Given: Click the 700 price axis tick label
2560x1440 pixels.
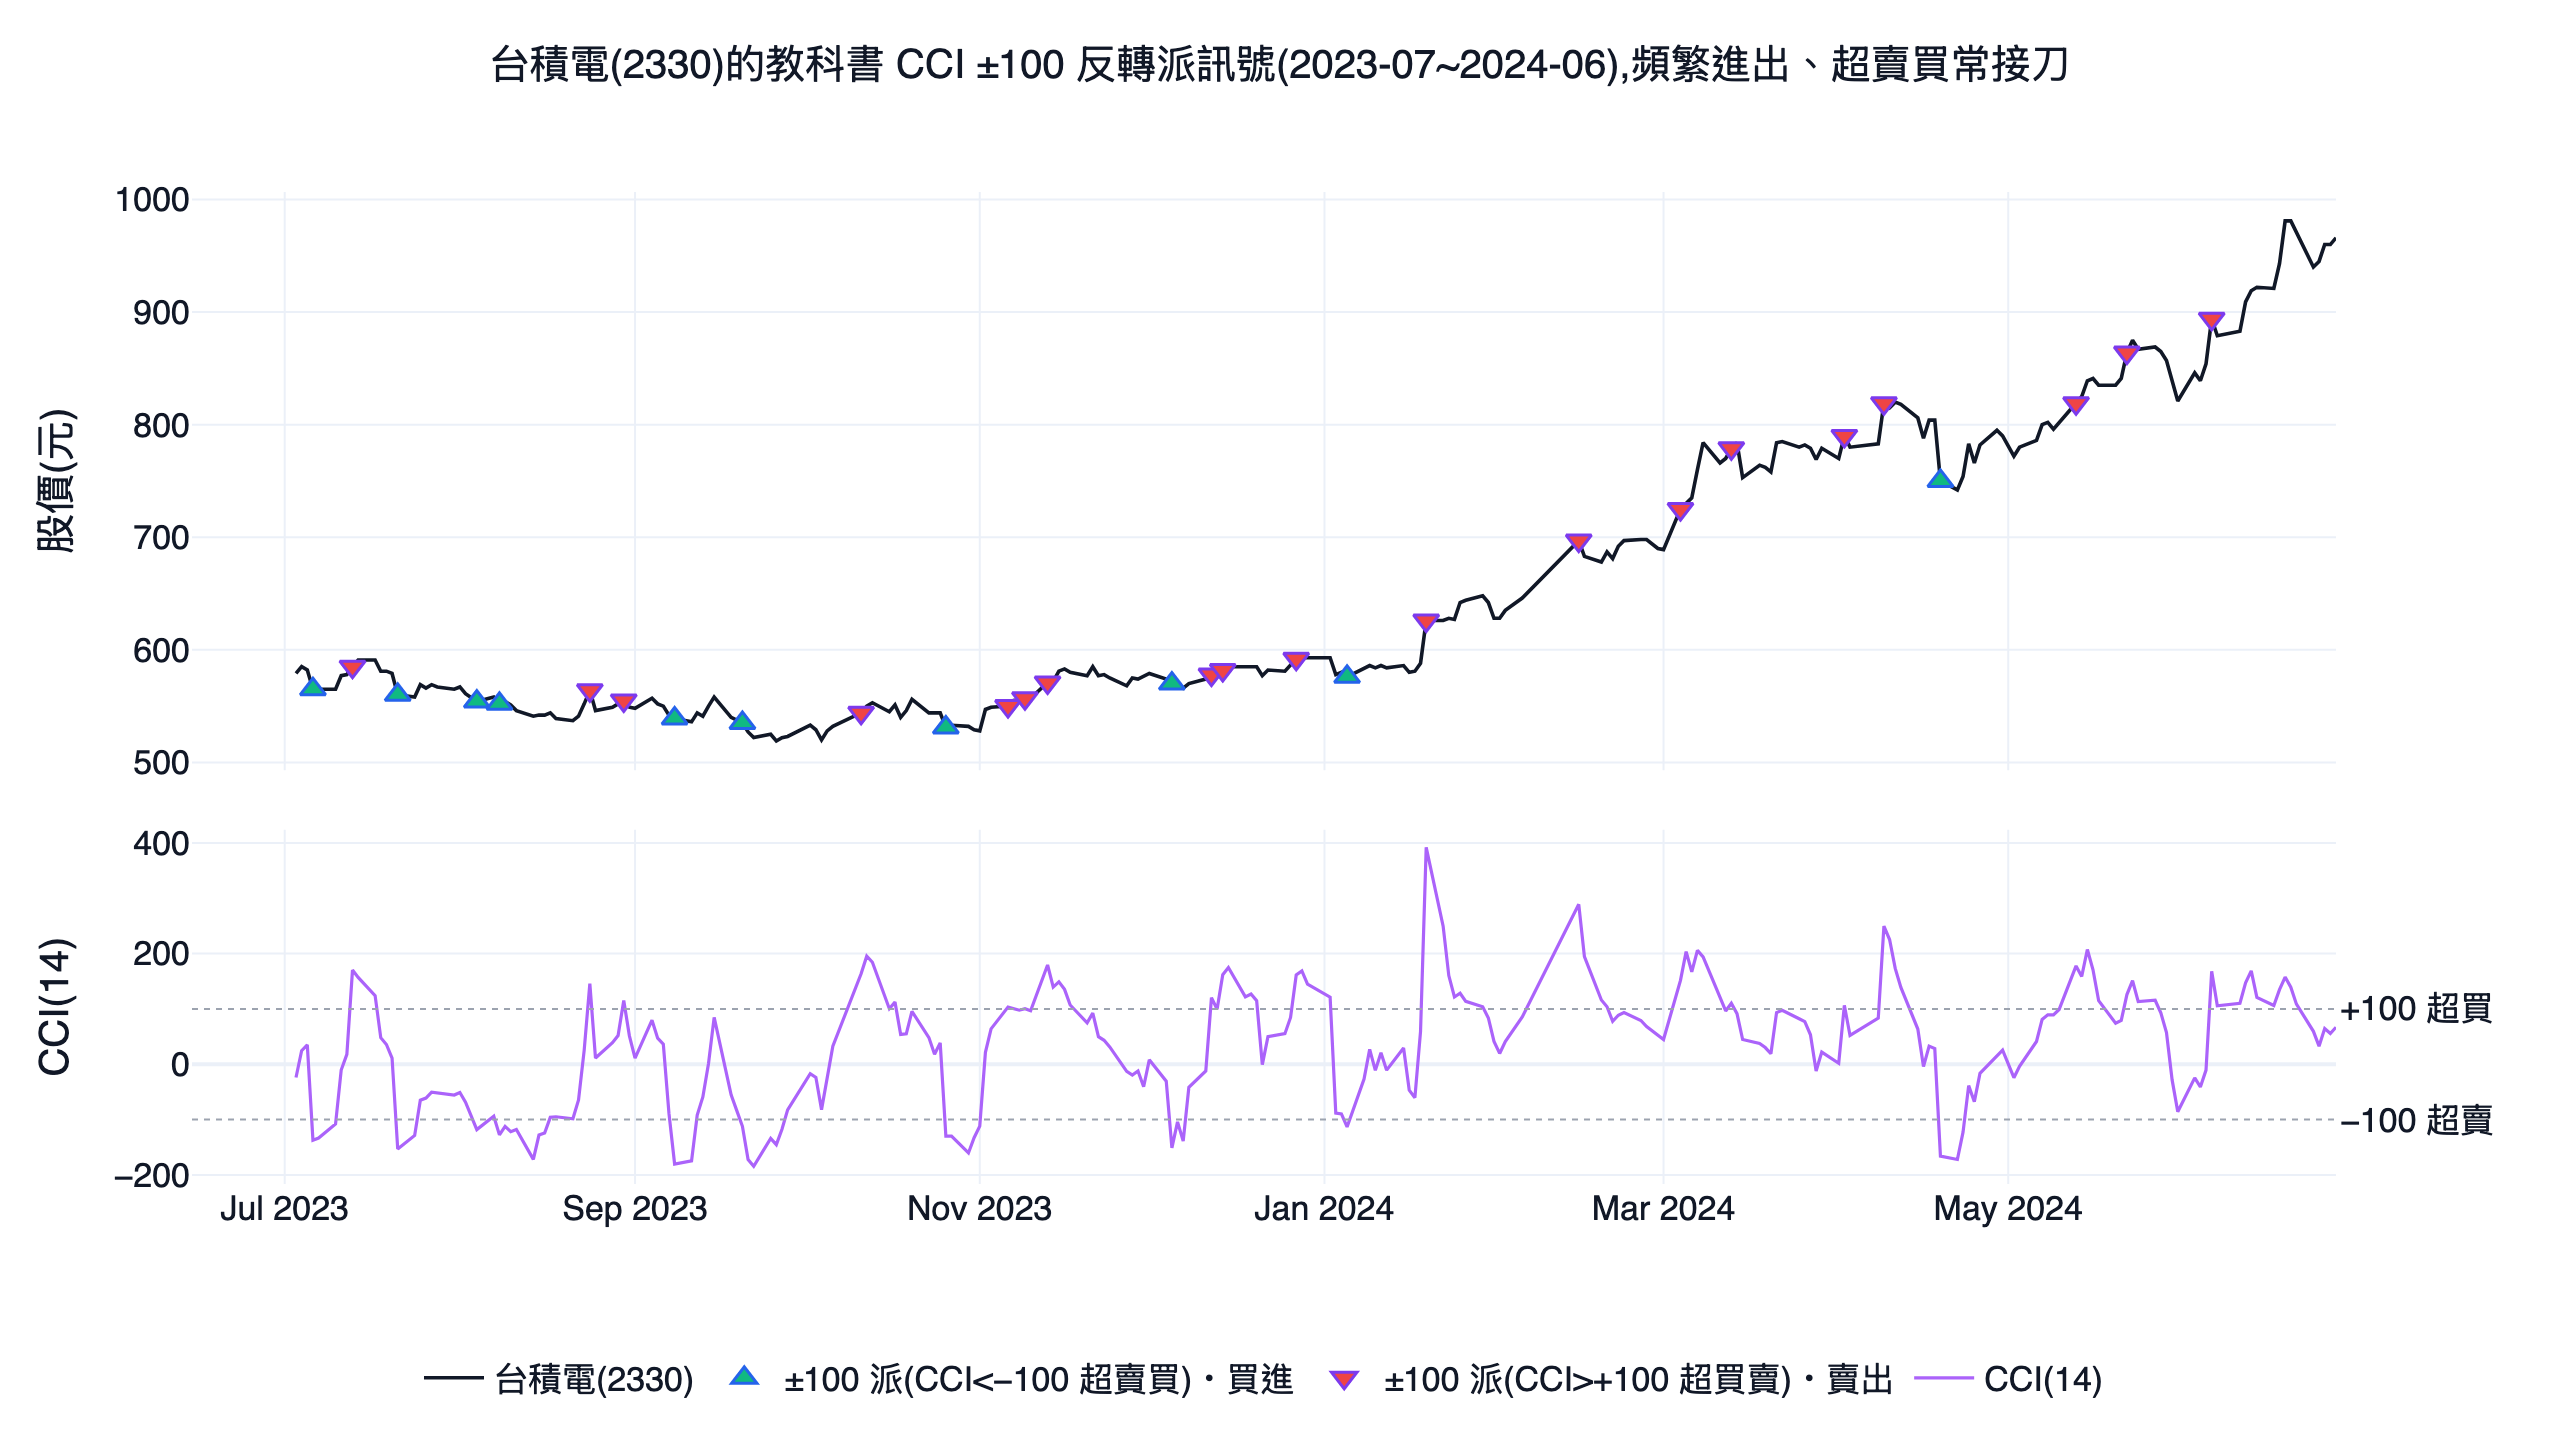Looking at the screenshot, I should [161, 538].
